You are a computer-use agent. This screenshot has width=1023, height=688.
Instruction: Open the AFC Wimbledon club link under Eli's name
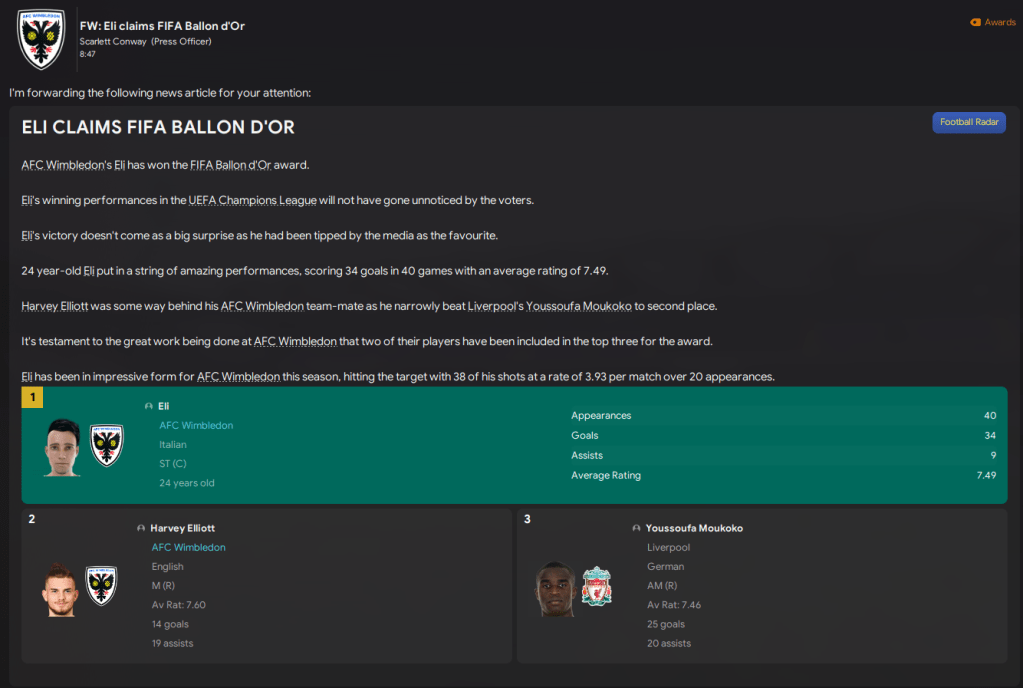click(x=196, y=425)
